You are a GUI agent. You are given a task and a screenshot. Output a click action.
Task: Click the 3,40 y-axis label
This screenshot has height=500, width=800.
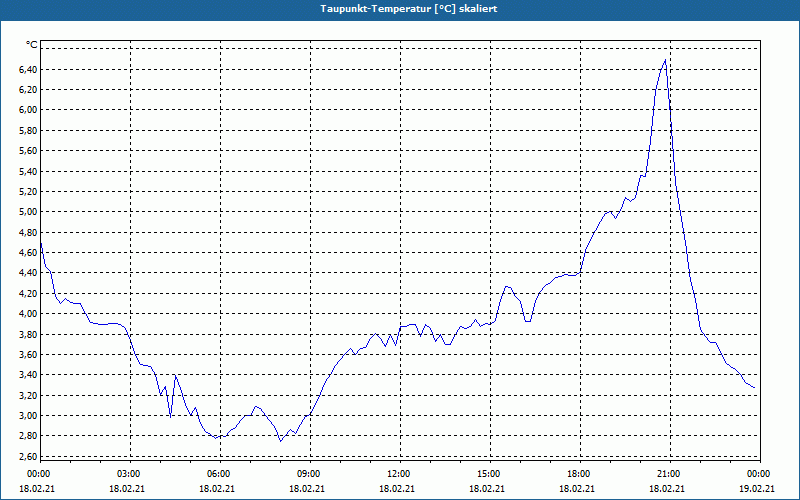coord(28,375)
